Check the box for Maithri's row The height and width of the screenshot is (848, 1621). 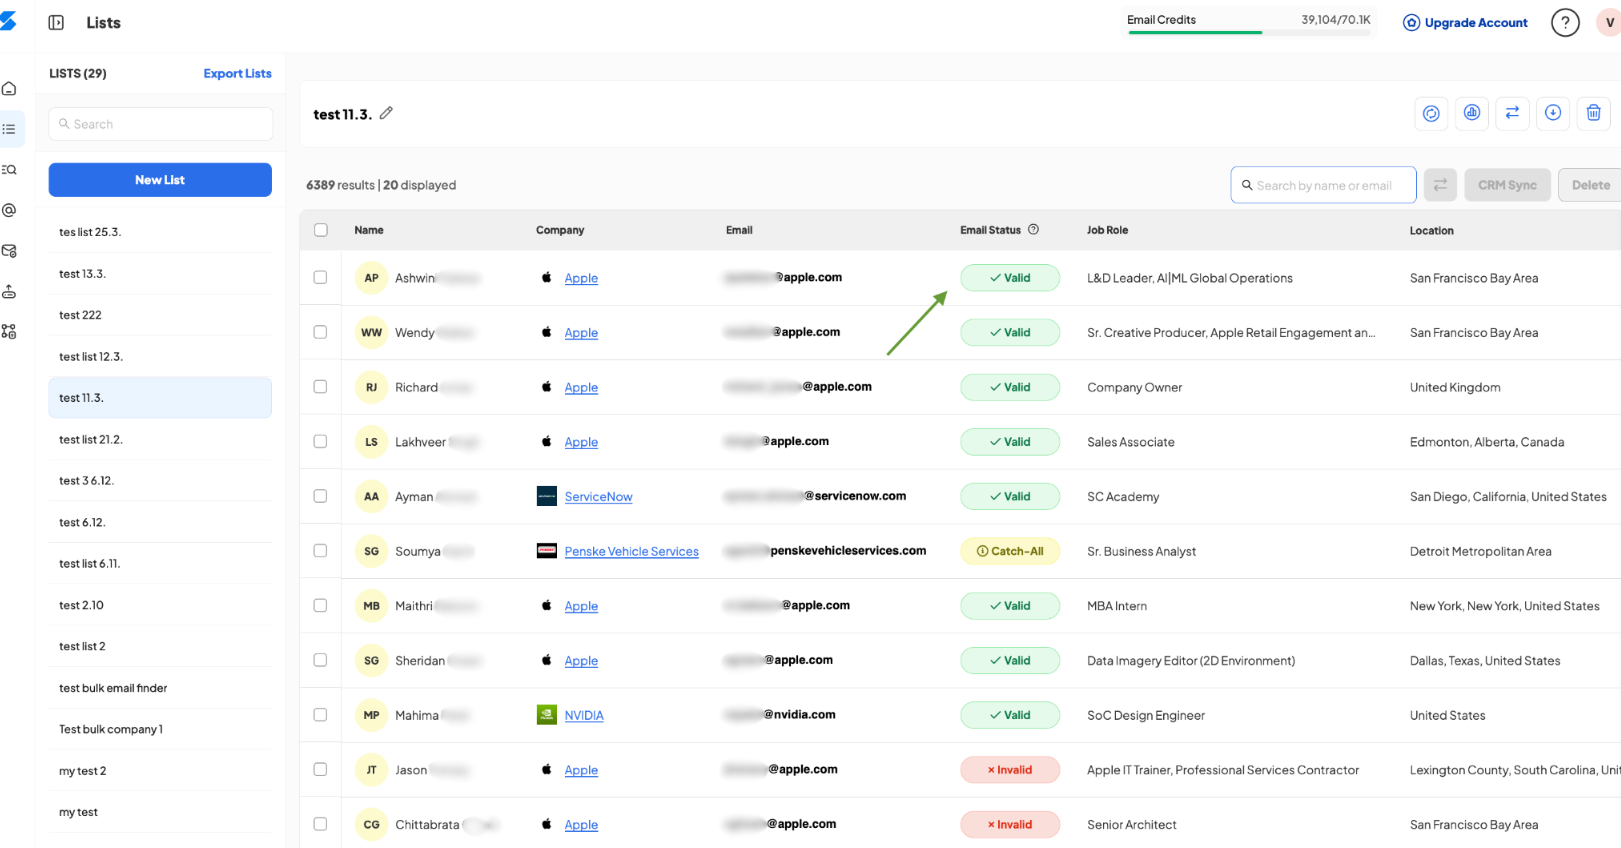(x=320, y=605)
